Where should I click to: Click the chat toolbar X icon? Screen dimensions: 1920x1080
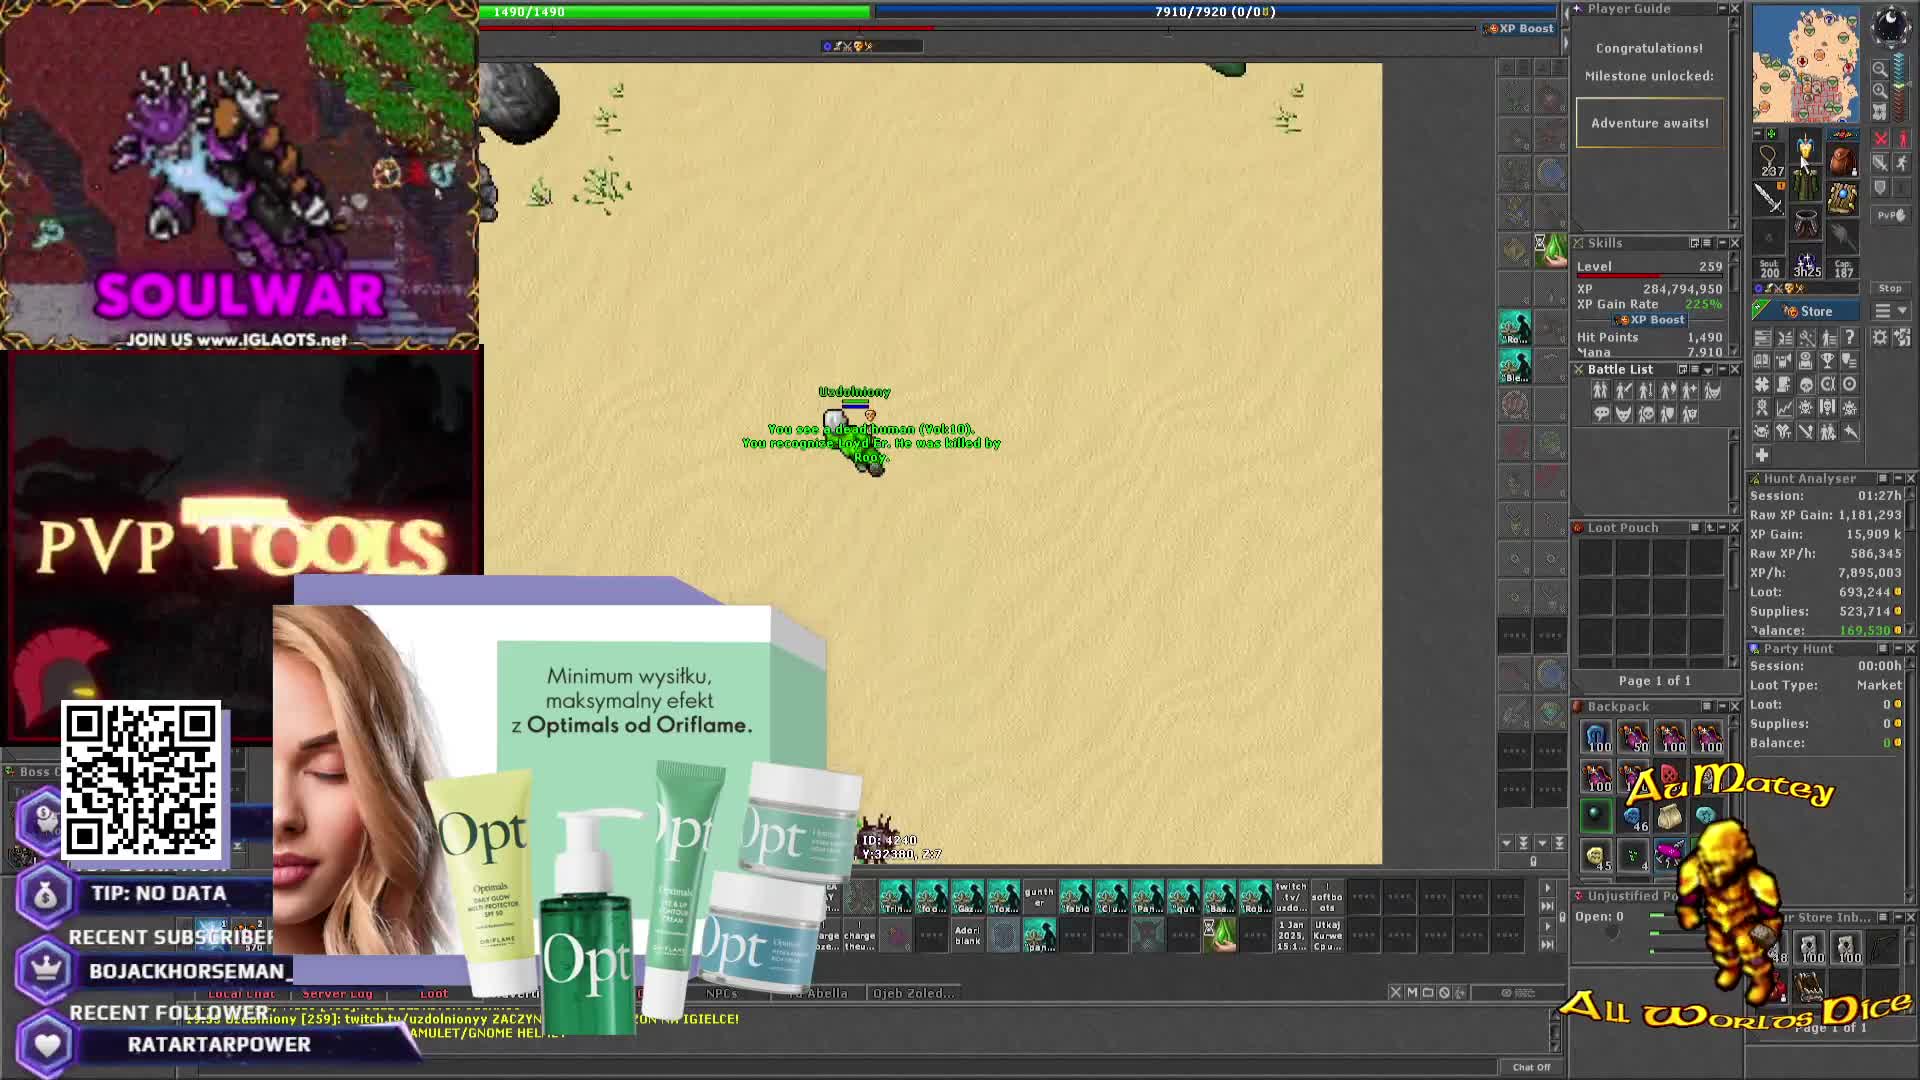[1395, 993]
